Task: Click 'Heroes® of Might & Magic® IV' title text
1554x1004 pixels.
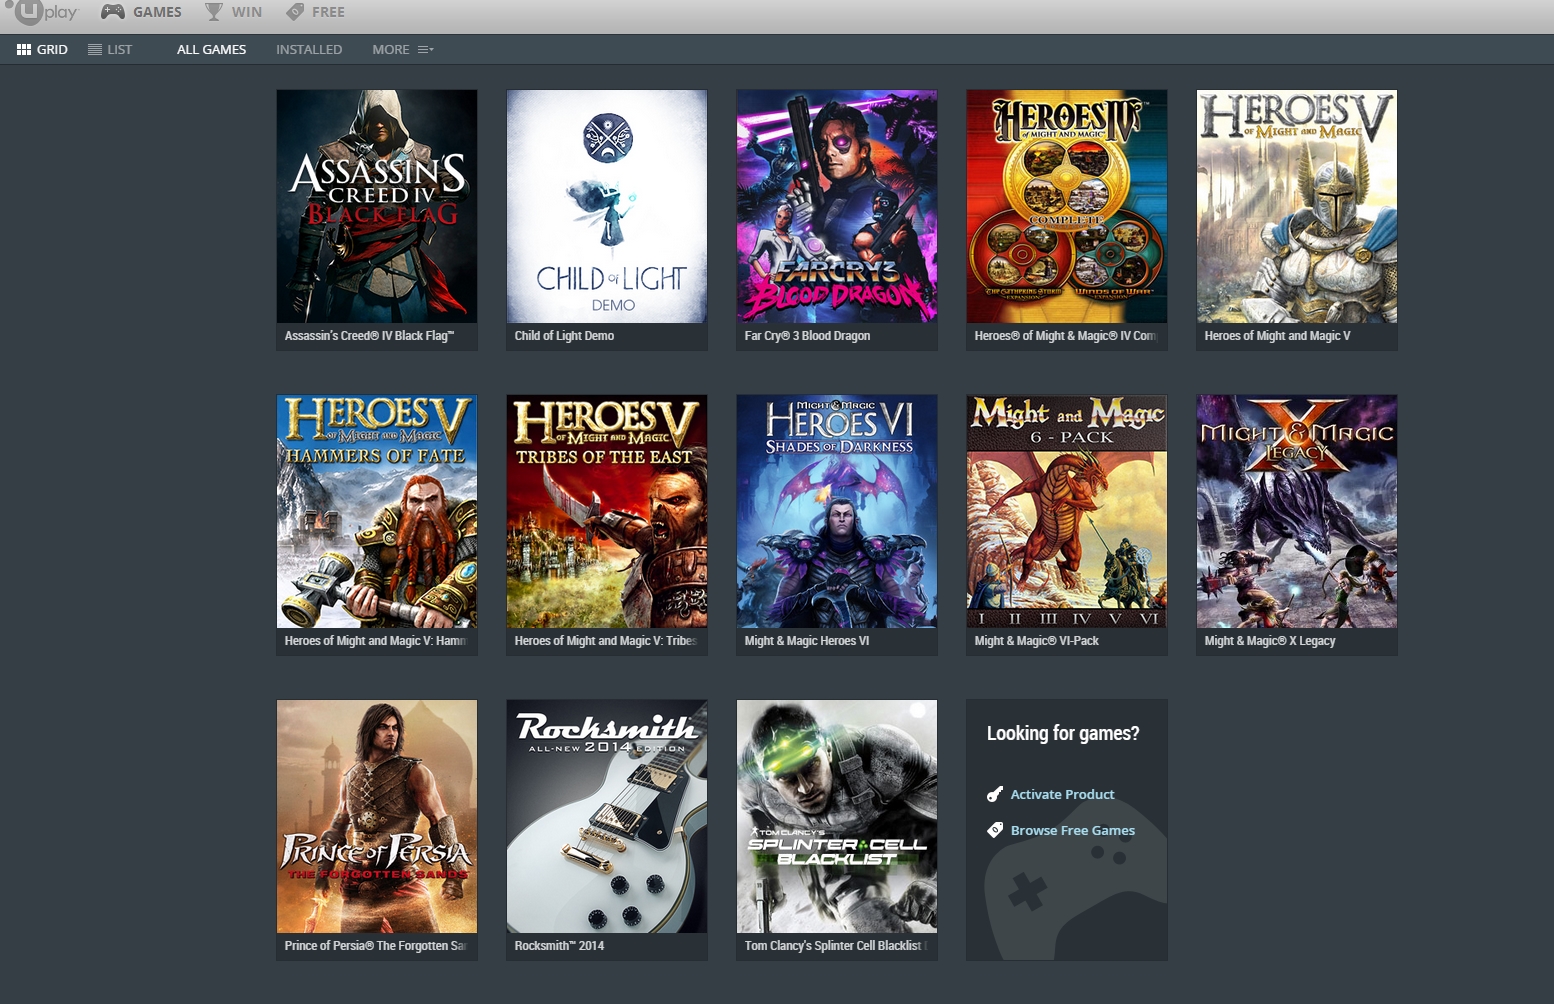Action: pyautogui.click(x=1065, y=336)
